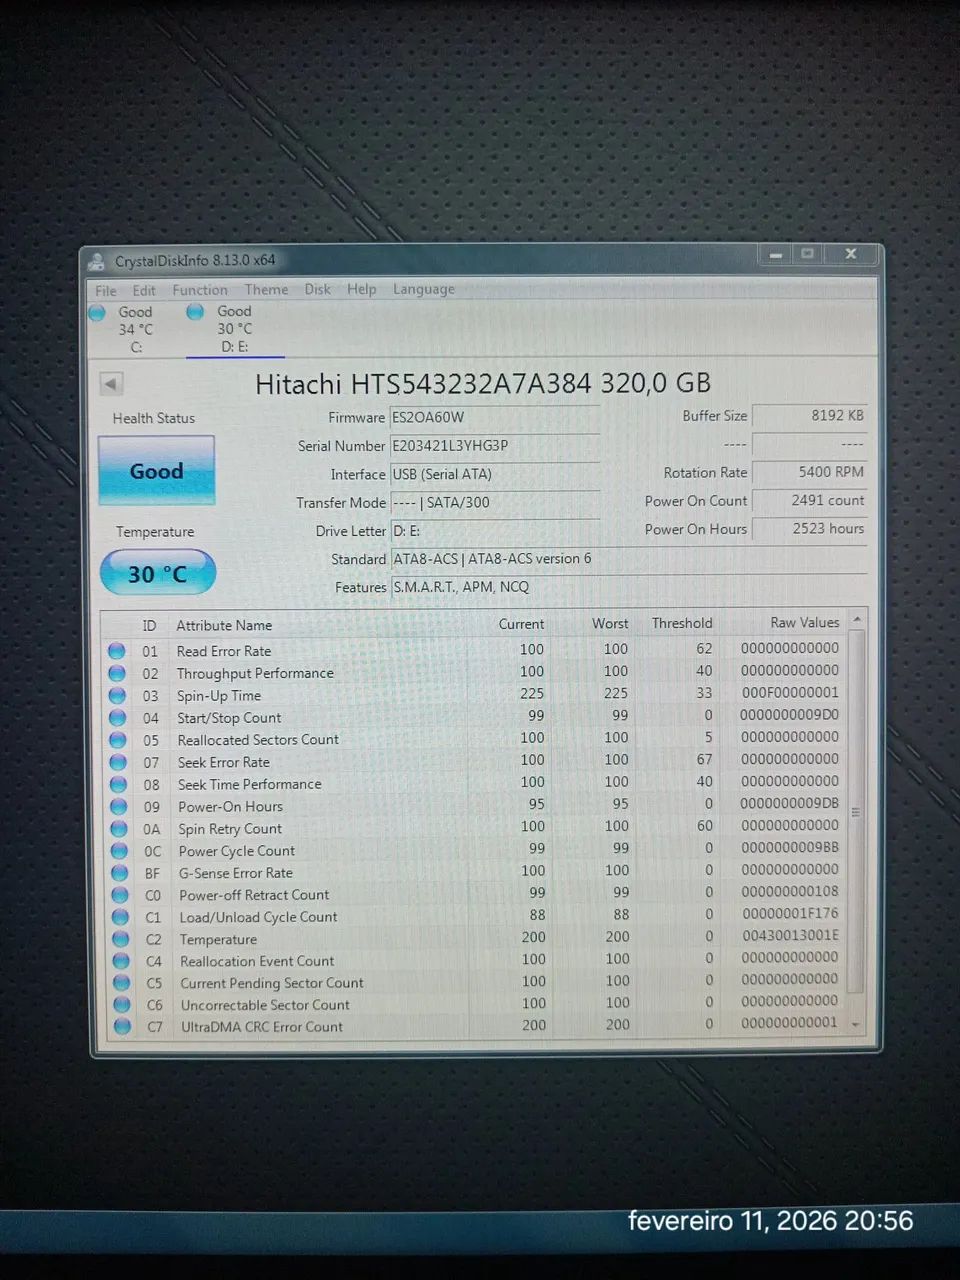
Task: Click the status indicator icon for drive D: E:
Action: pos(195,312)
